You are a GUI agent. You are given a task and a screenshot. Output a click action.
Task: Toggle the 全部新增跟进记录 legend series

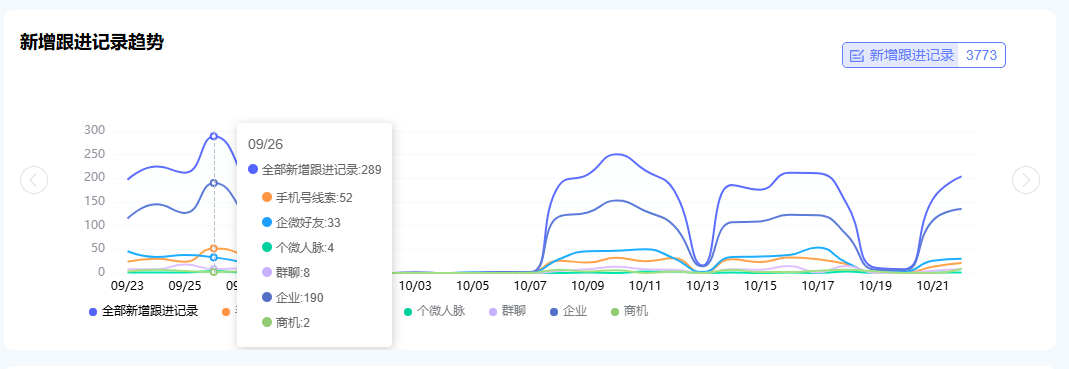pyautogui.click(x=143, y=312)
